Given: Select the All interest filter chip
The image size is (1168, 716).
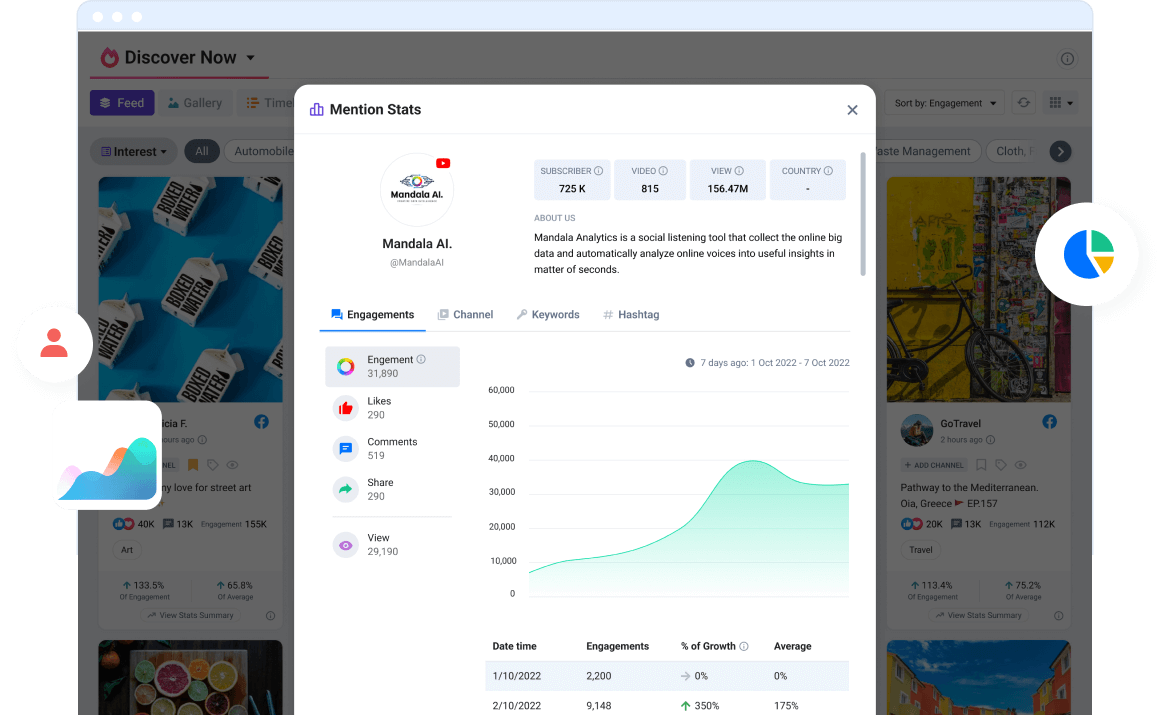Looking at the screenshot, I should [202, 152].
